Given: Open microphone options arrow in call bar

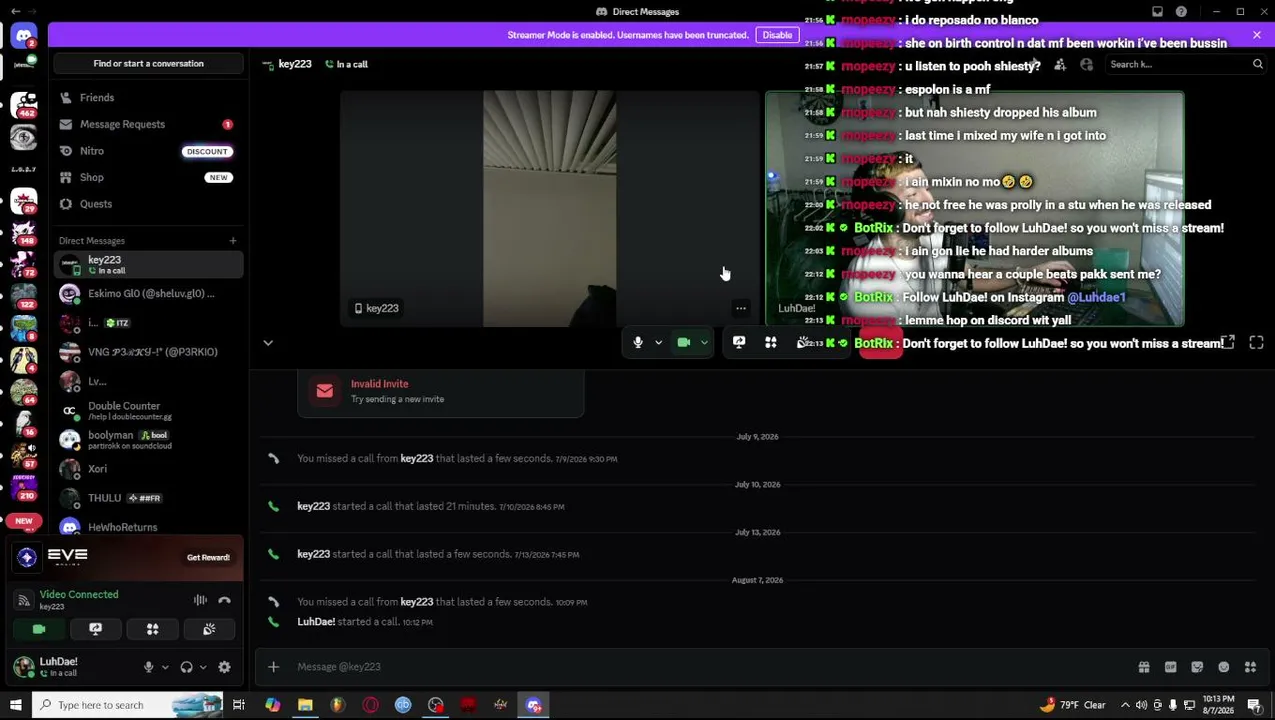Looking at the screenshot, I should coord(658,343).
